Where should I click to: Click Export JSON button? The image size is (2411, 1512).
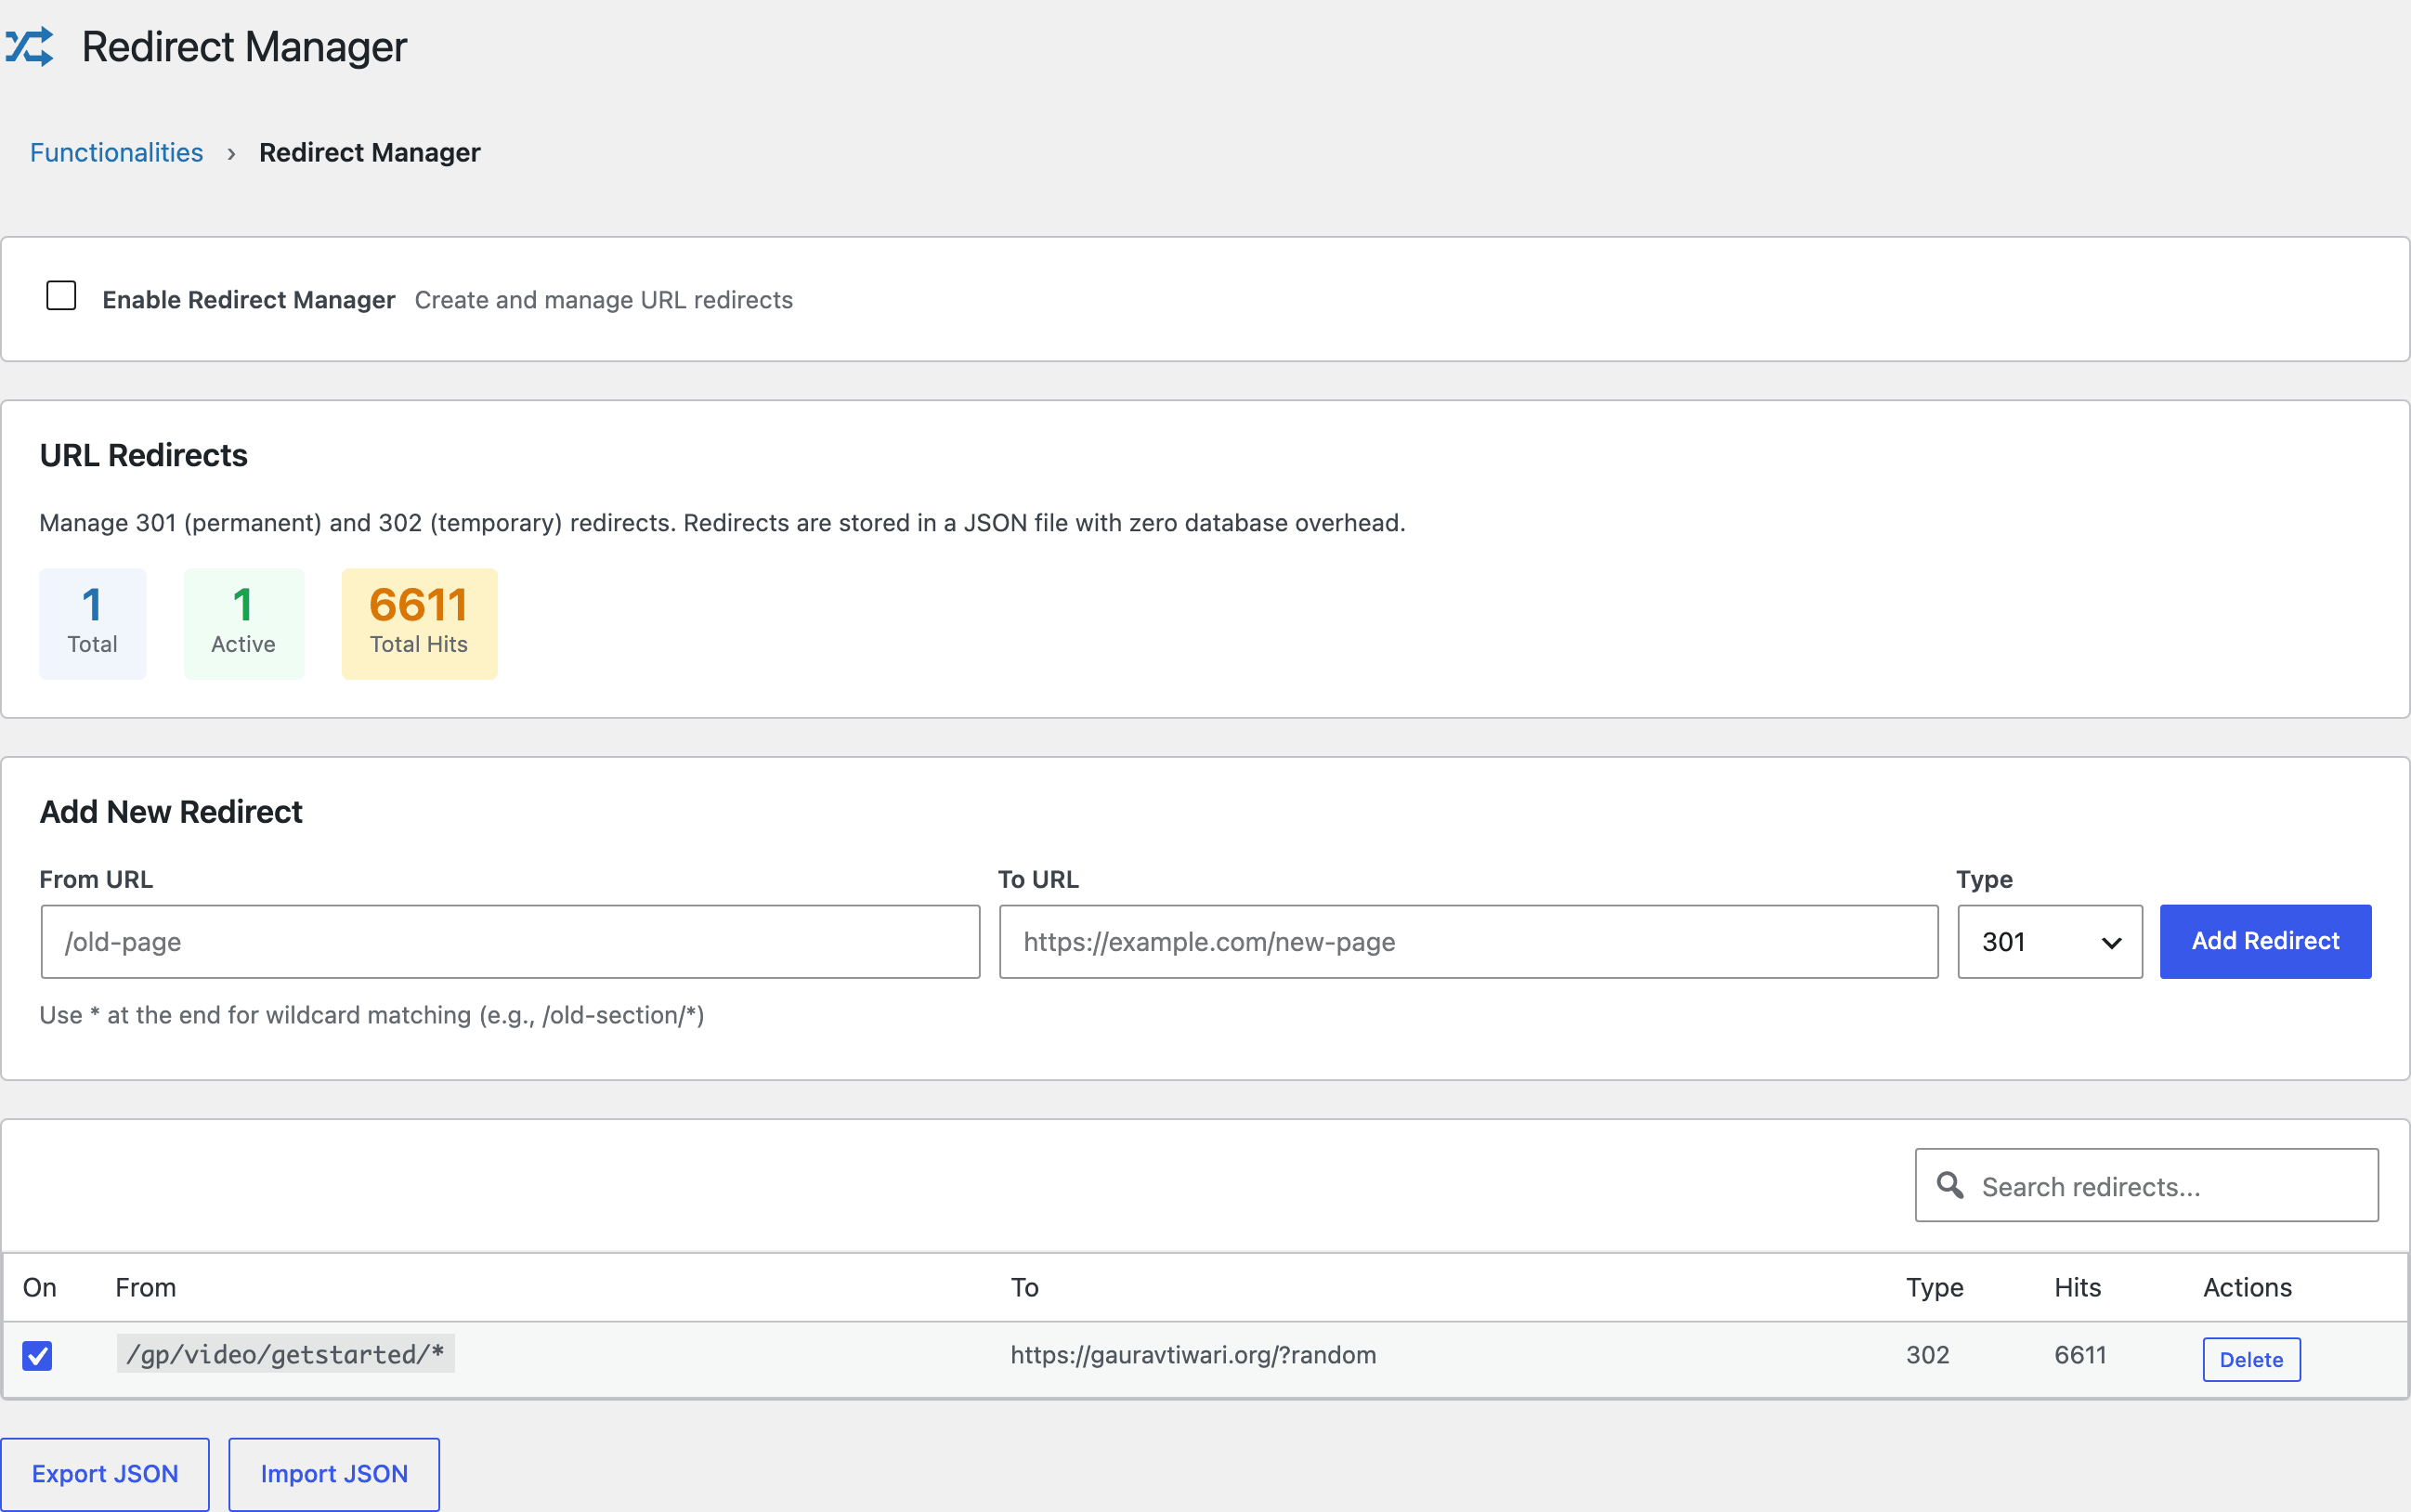pyautogui.click(x=105, y=1474)
